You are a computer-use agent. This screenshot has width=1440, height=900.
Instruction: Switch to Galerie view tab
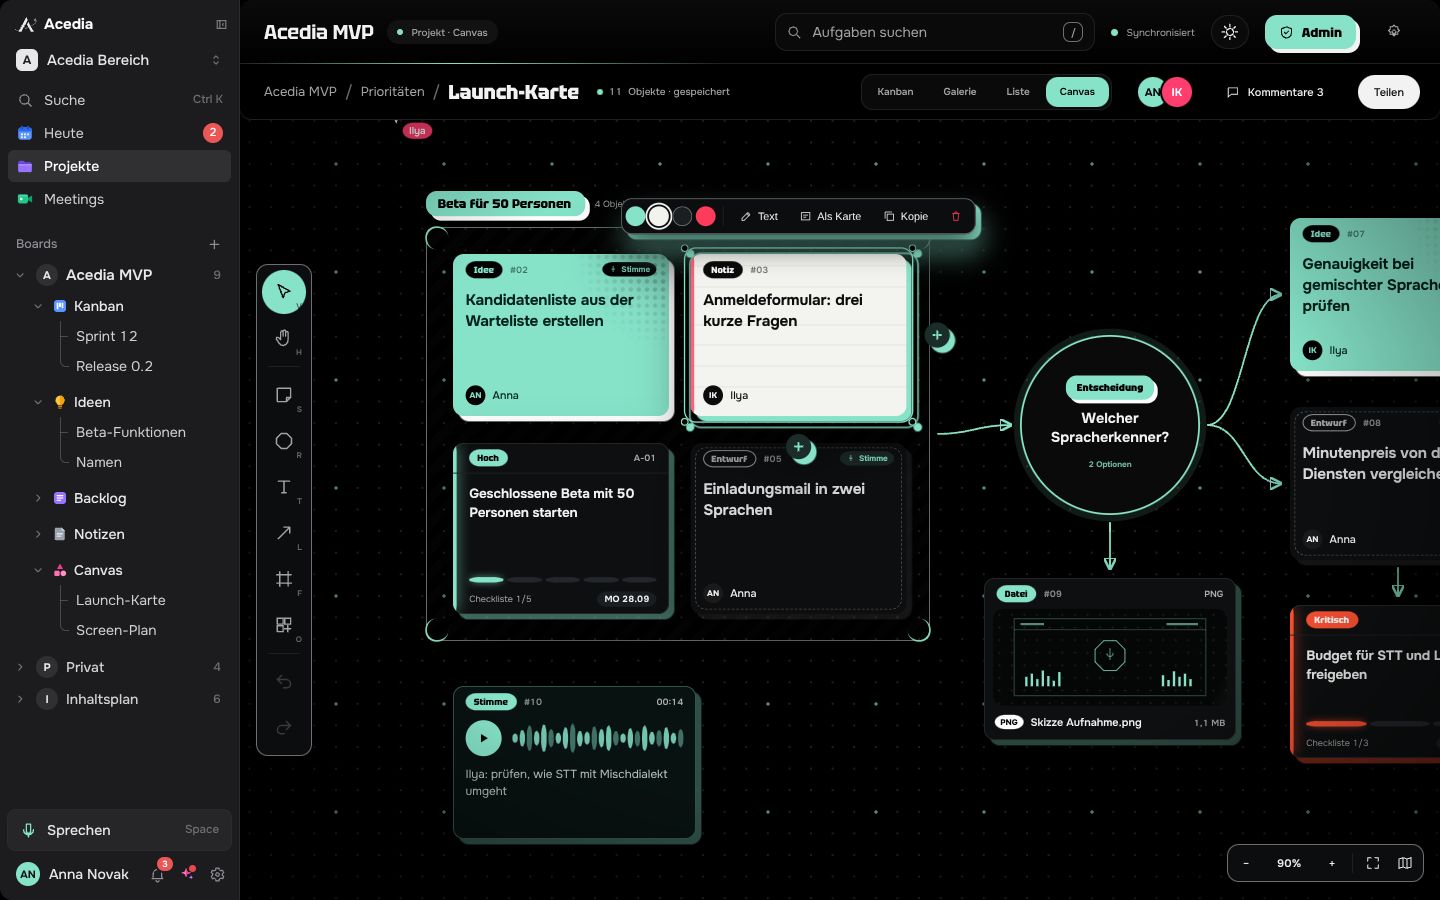[960, 92]
